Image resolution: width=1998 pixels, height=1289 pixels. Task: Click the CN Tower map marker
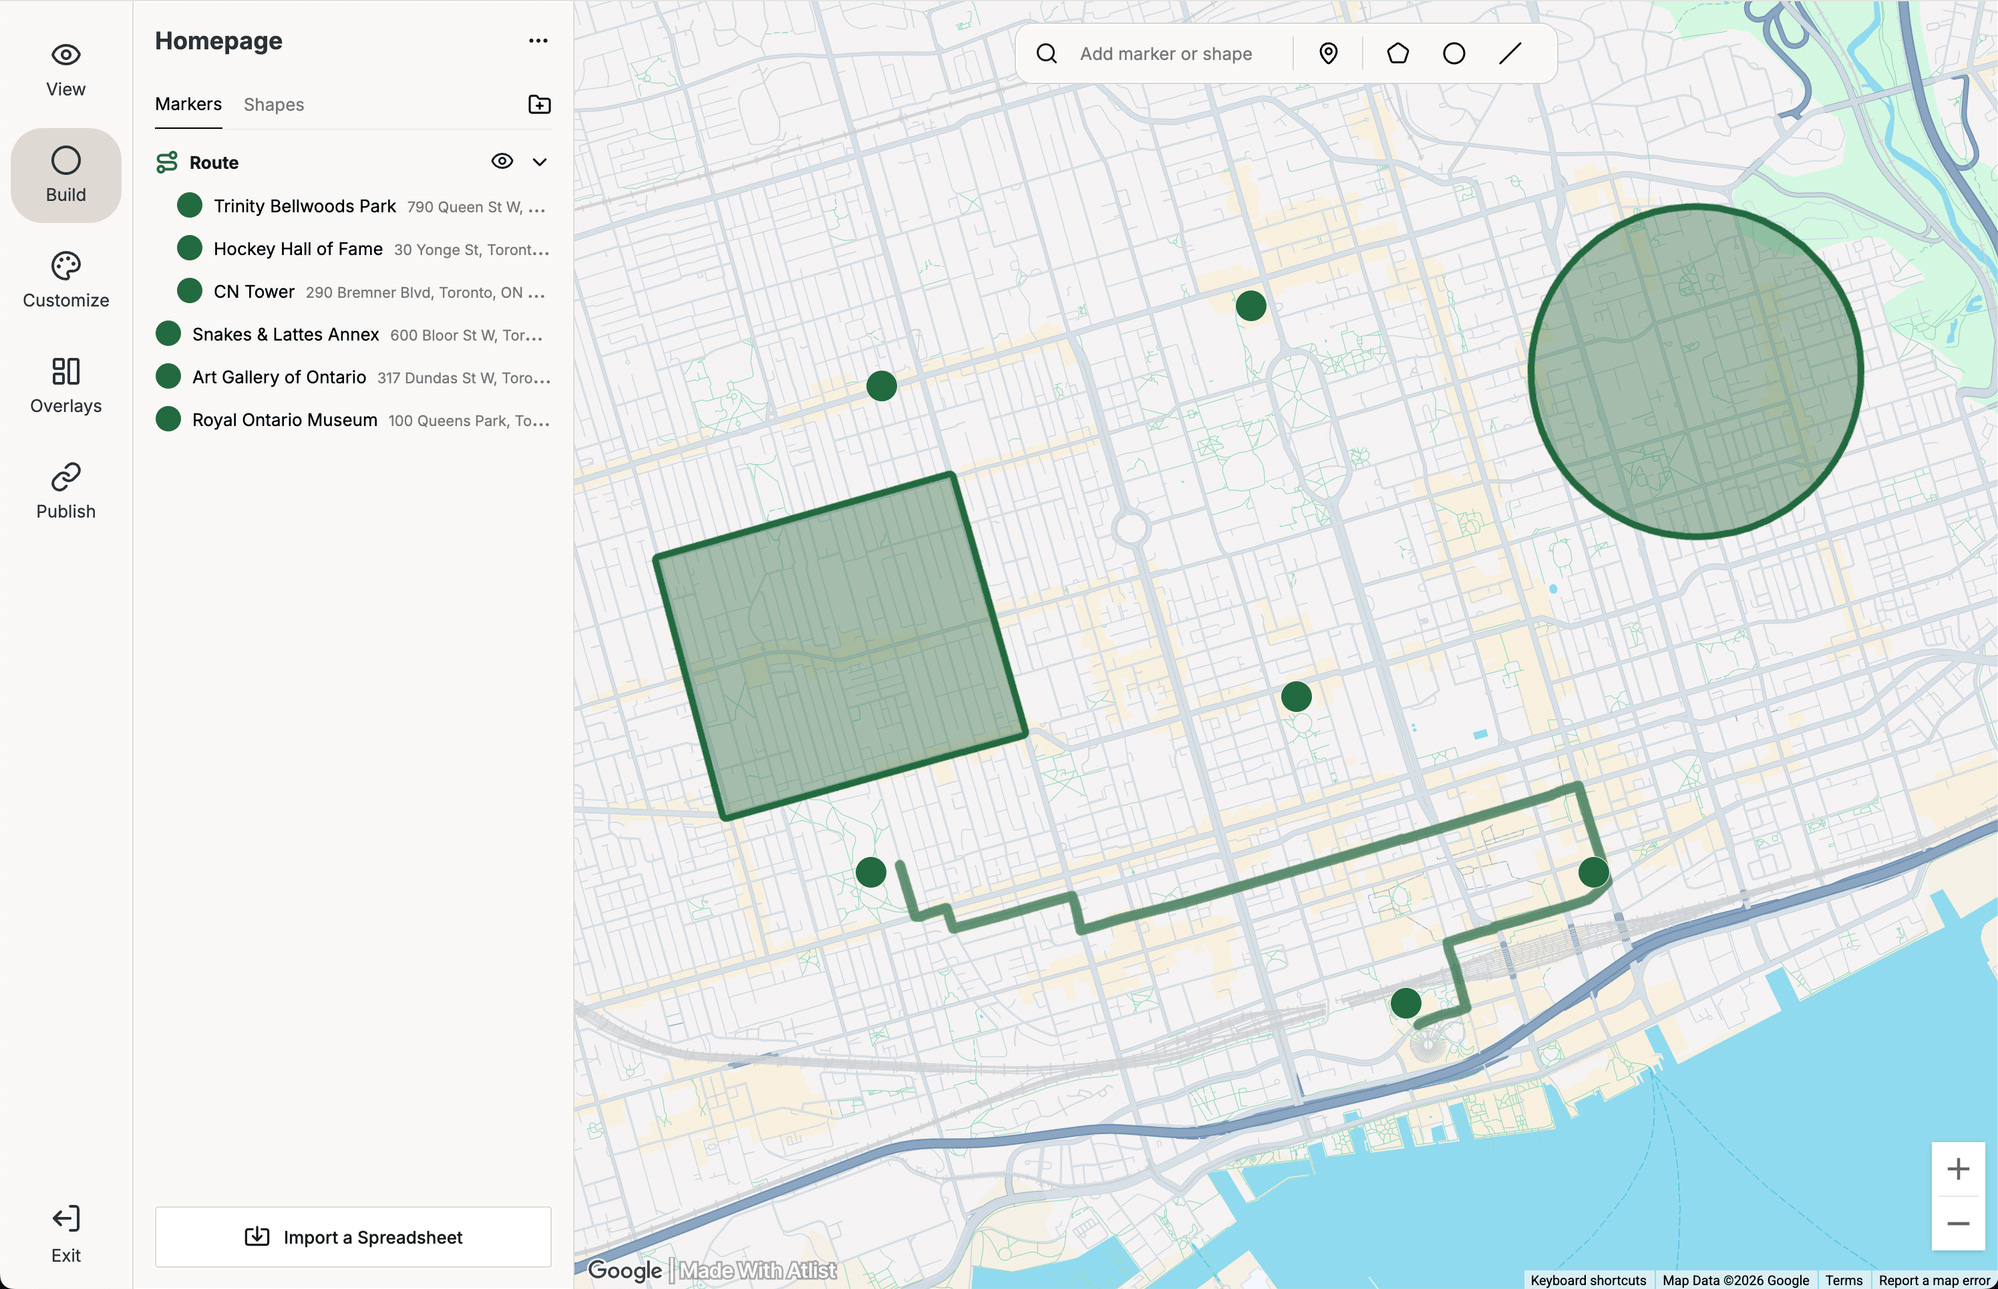[1406, 1003]
